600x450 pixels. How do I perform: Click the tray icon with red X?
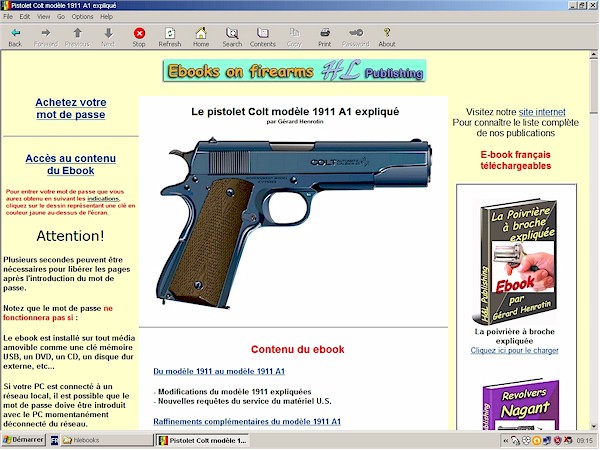568,441
